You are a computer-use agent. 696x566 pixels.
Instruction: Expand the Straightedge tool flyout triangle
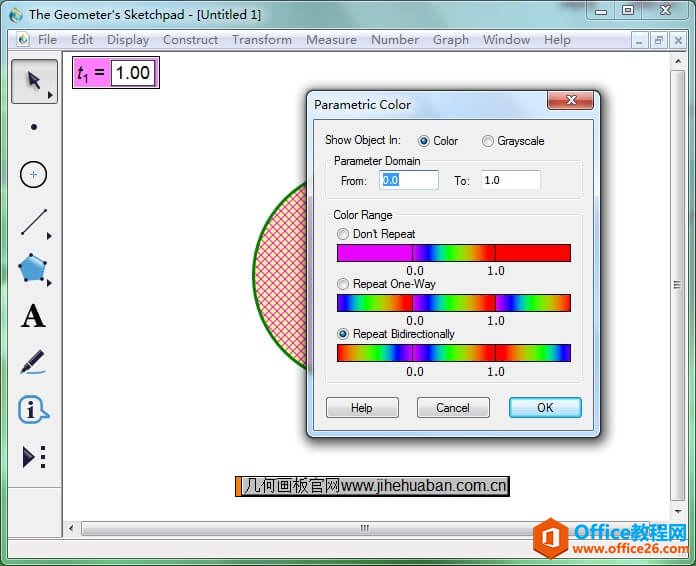(x=49, y=236)
